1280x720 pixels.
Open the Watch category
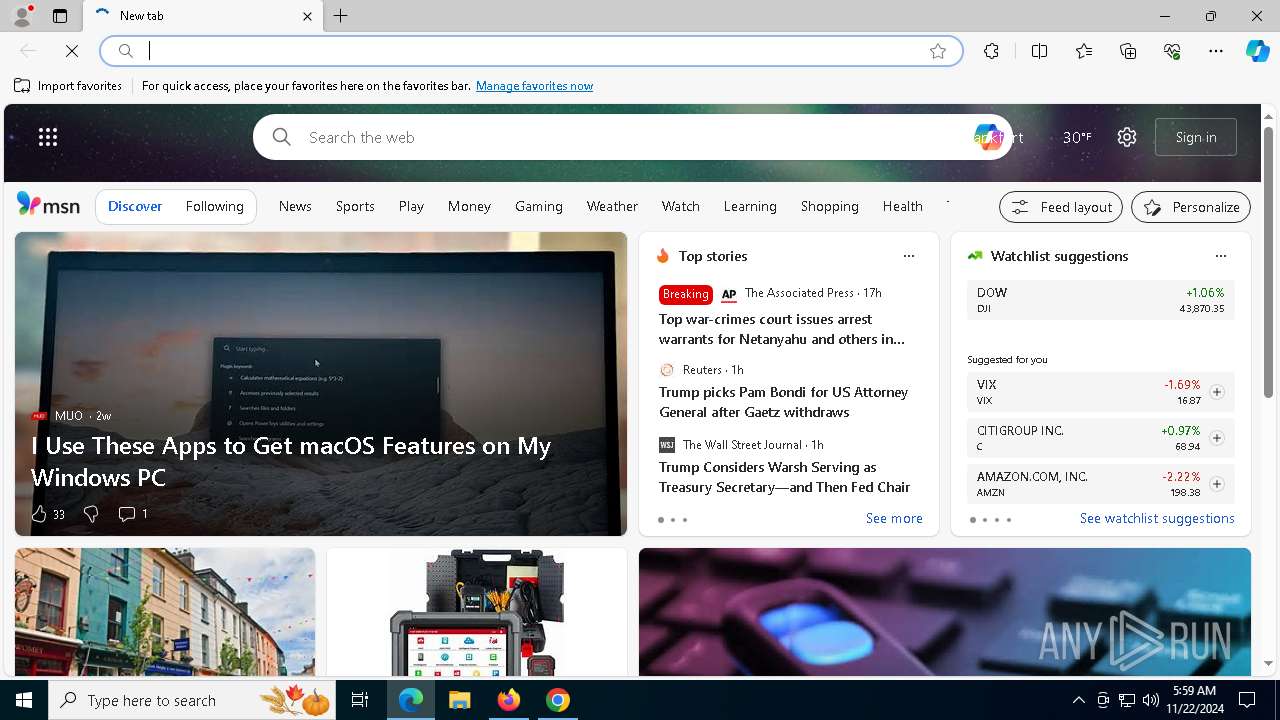click(x=680, y=206)
